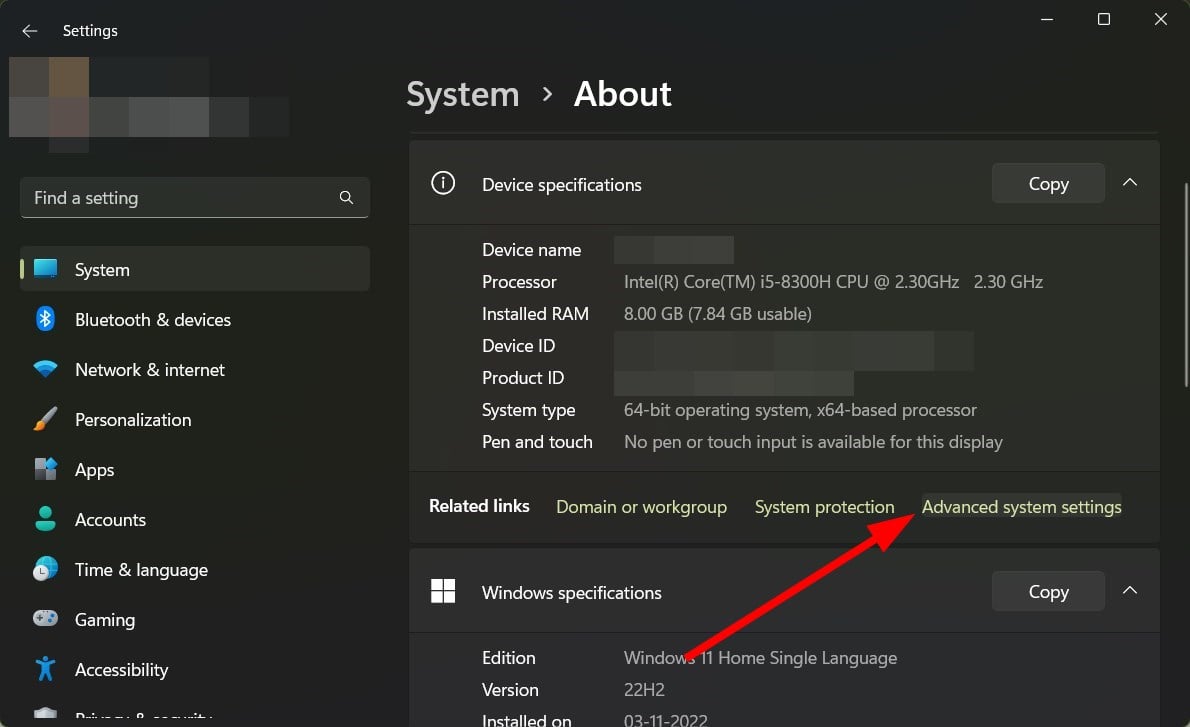Open Domain or workgroup link

[641, 507]
